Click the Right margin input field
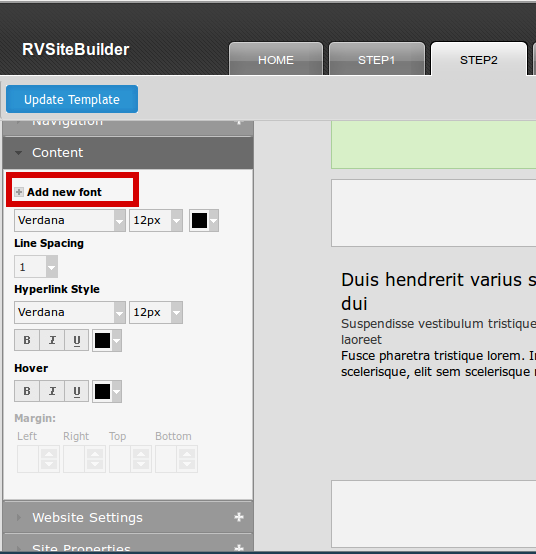 click(74, 459)
